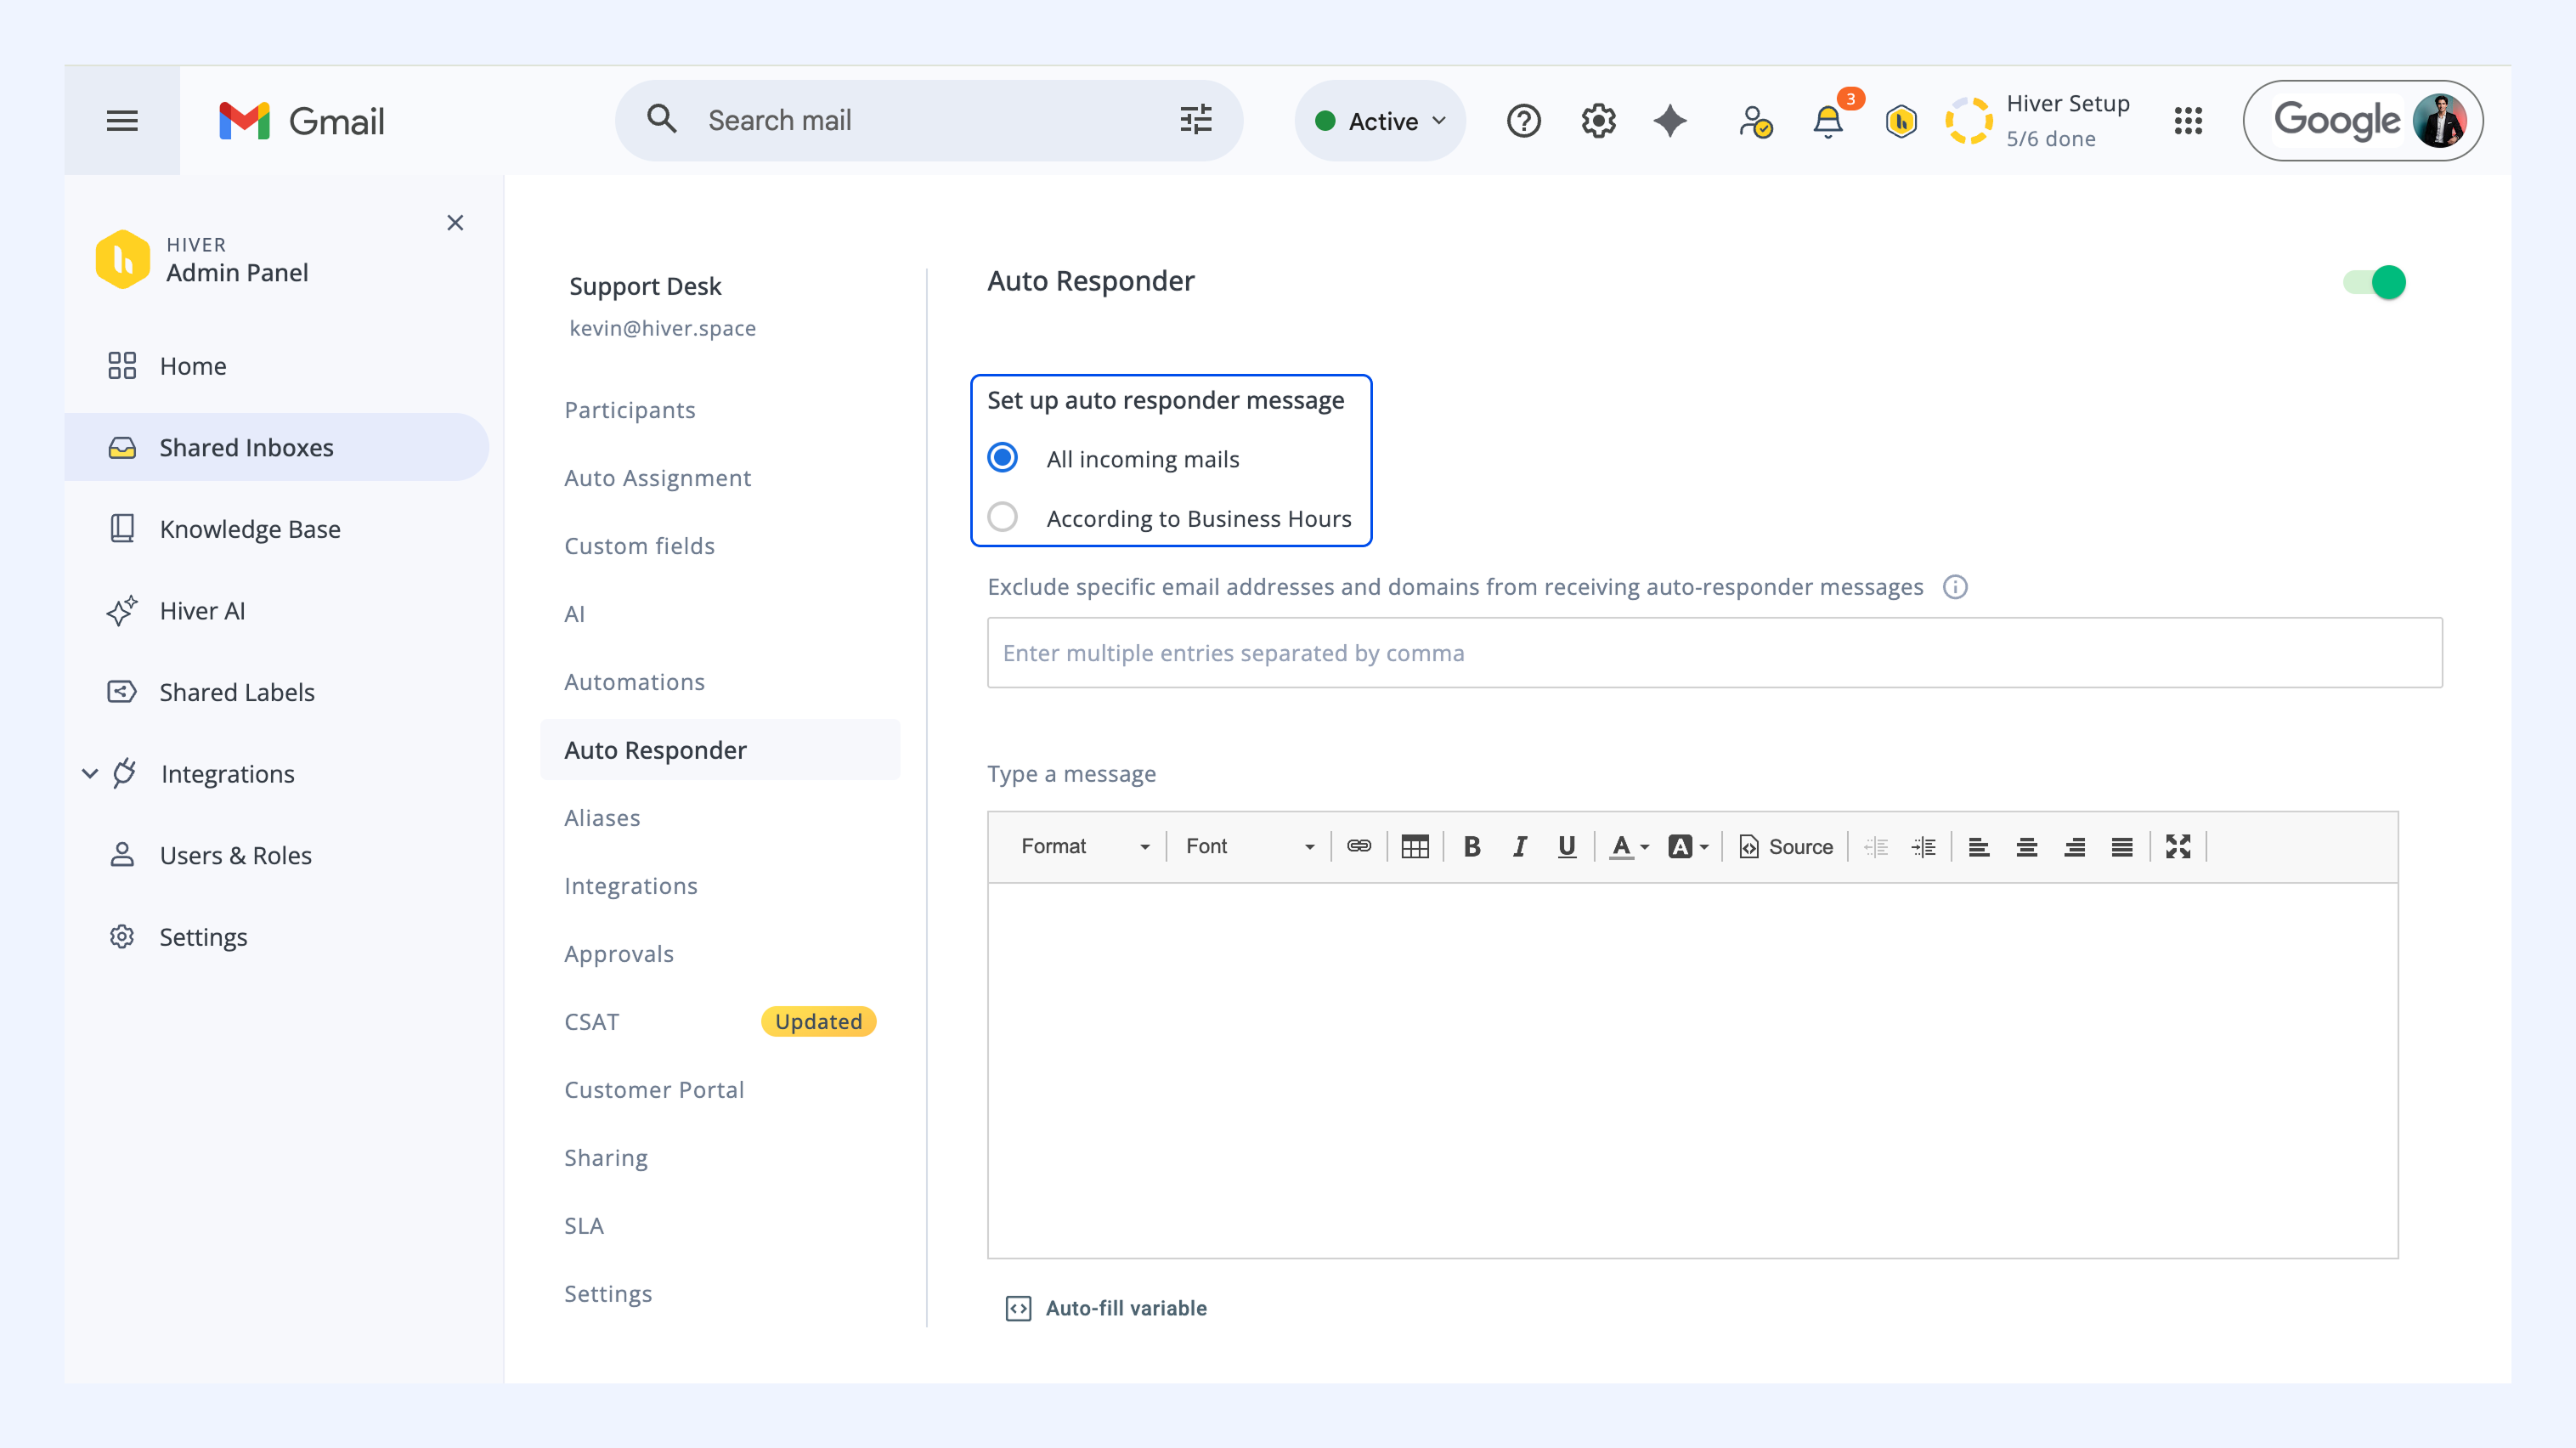Screen dimensions: 2576x1448
Task: Open the Google apps grid
Action: tap(2188, 121)
